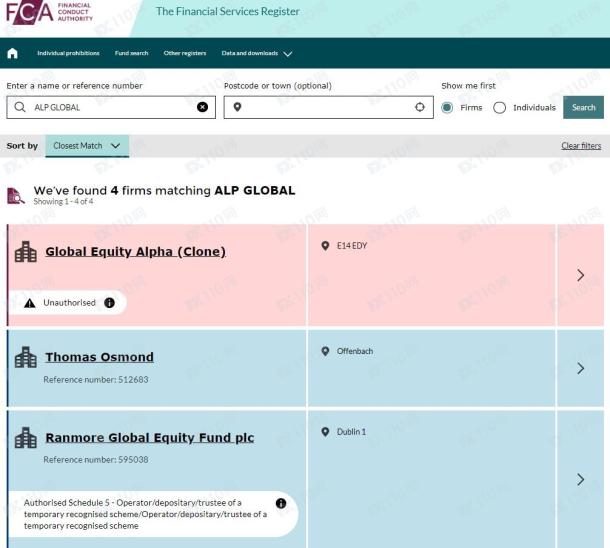Click info icon beside Unauthorised label
Viewport: 610px width, 548px height.
(x=109, y=302)
